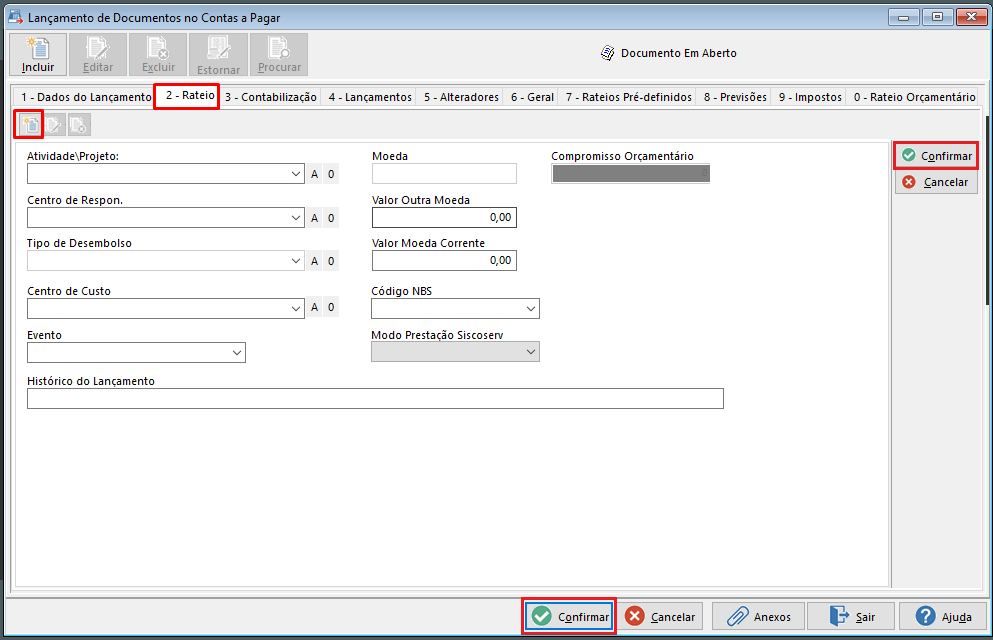Go to the 5 - Alteradores tab
The image size is (993, 640).
click(x=461, y=97)
